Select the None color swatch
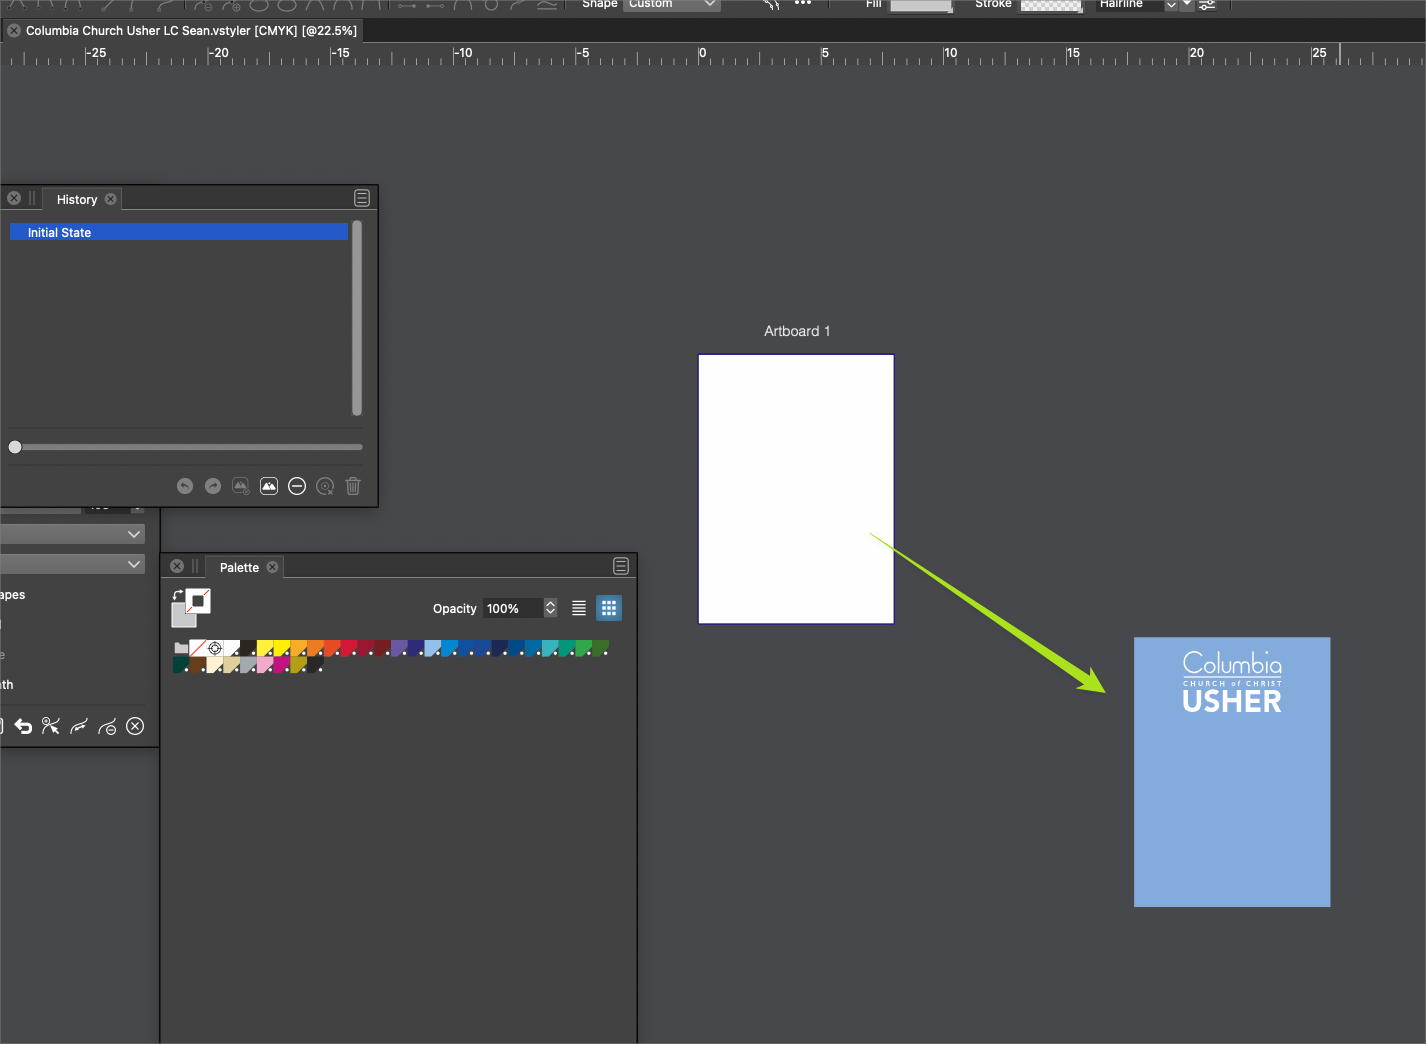 tap(197, 648)
